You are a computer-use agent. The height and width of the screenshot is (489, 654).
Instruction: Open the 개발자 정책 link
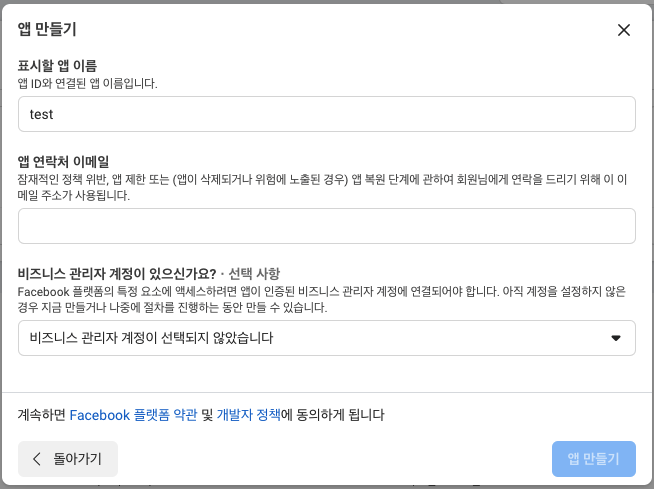pyautogui.click(x=249, y=415)
